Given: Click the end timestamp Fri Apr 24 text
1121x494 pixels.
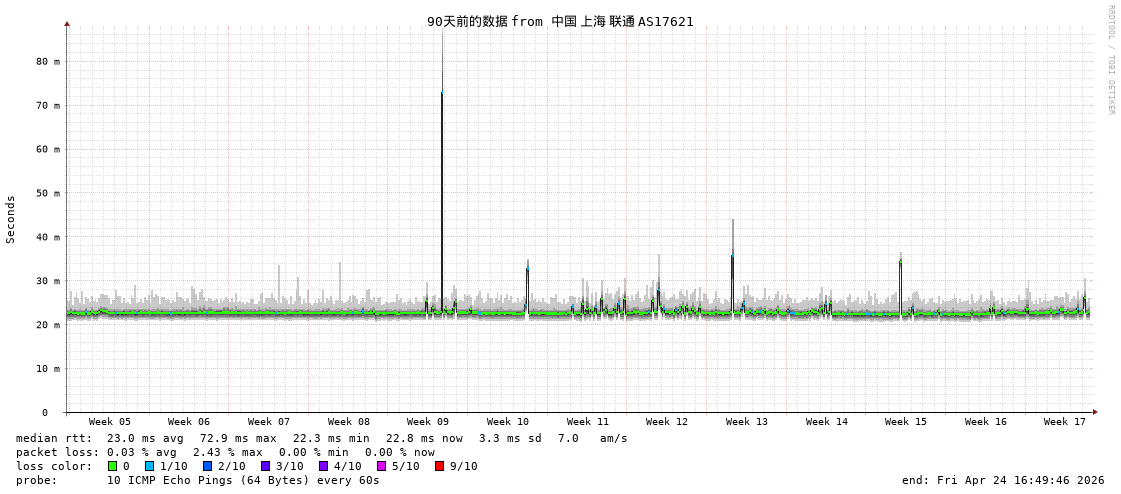Looking at the screenshot, I should click(1003, 480).
